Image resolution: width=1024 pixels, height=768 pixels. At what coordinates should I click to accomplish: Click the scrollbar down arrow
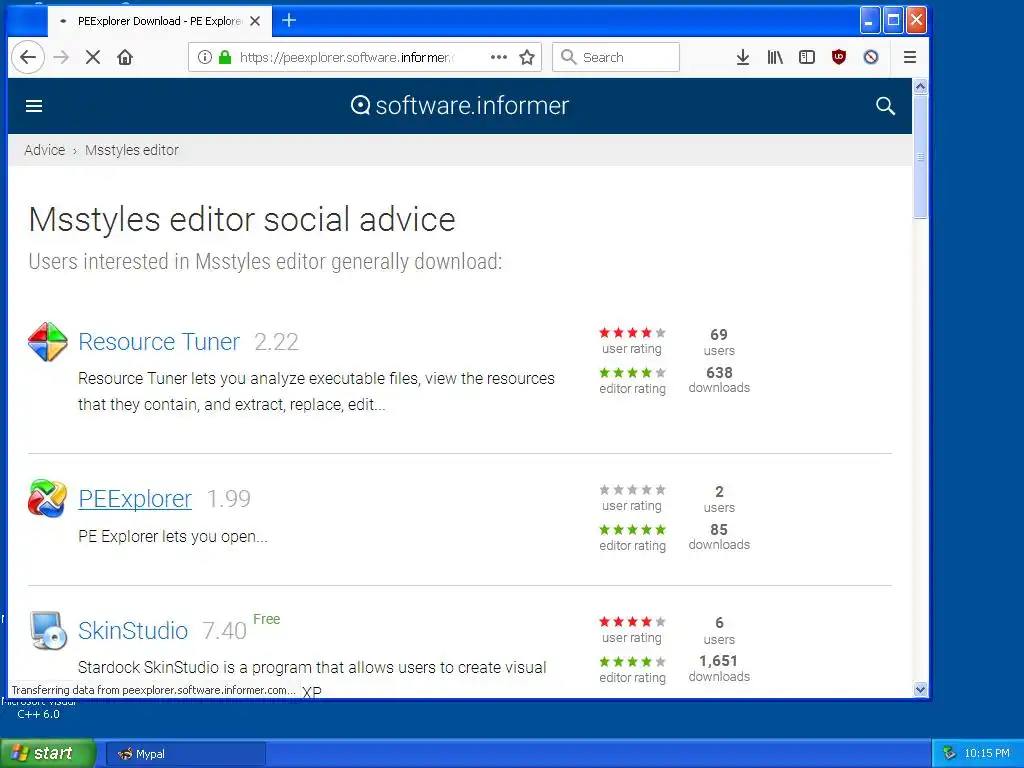[920, 689]
